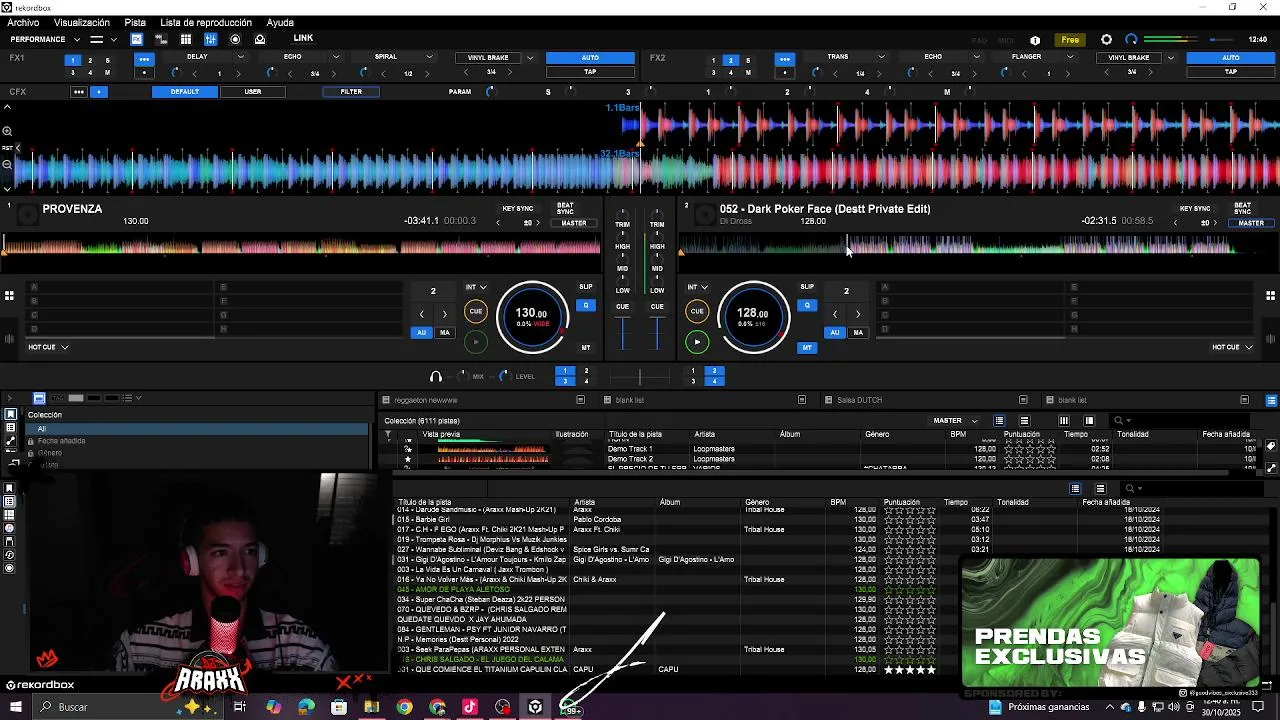This screenshot has width=1280, height=720.
Task: Toggle the deck 2 Quantize Q button
Action: (x=807, y=305)
